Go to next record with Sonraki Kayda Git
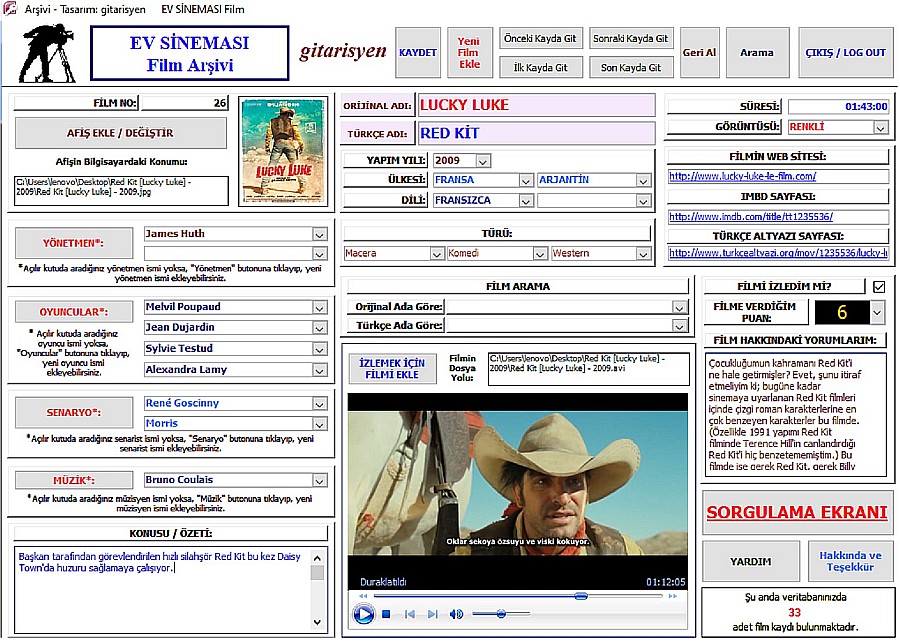 (x=630, y=39)
